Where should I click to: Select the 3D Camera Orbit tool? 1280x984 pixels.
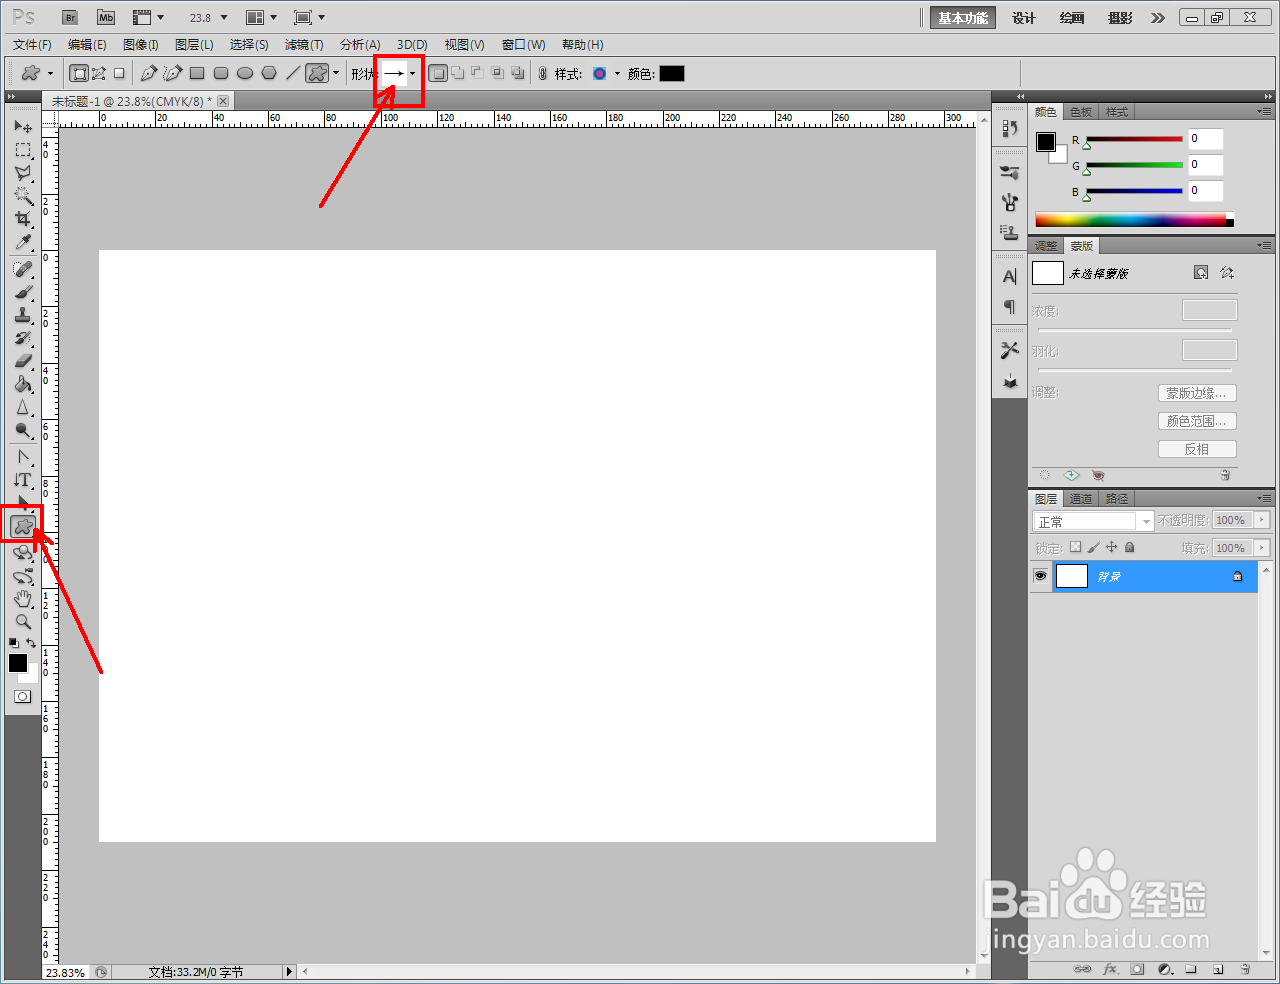23,576
